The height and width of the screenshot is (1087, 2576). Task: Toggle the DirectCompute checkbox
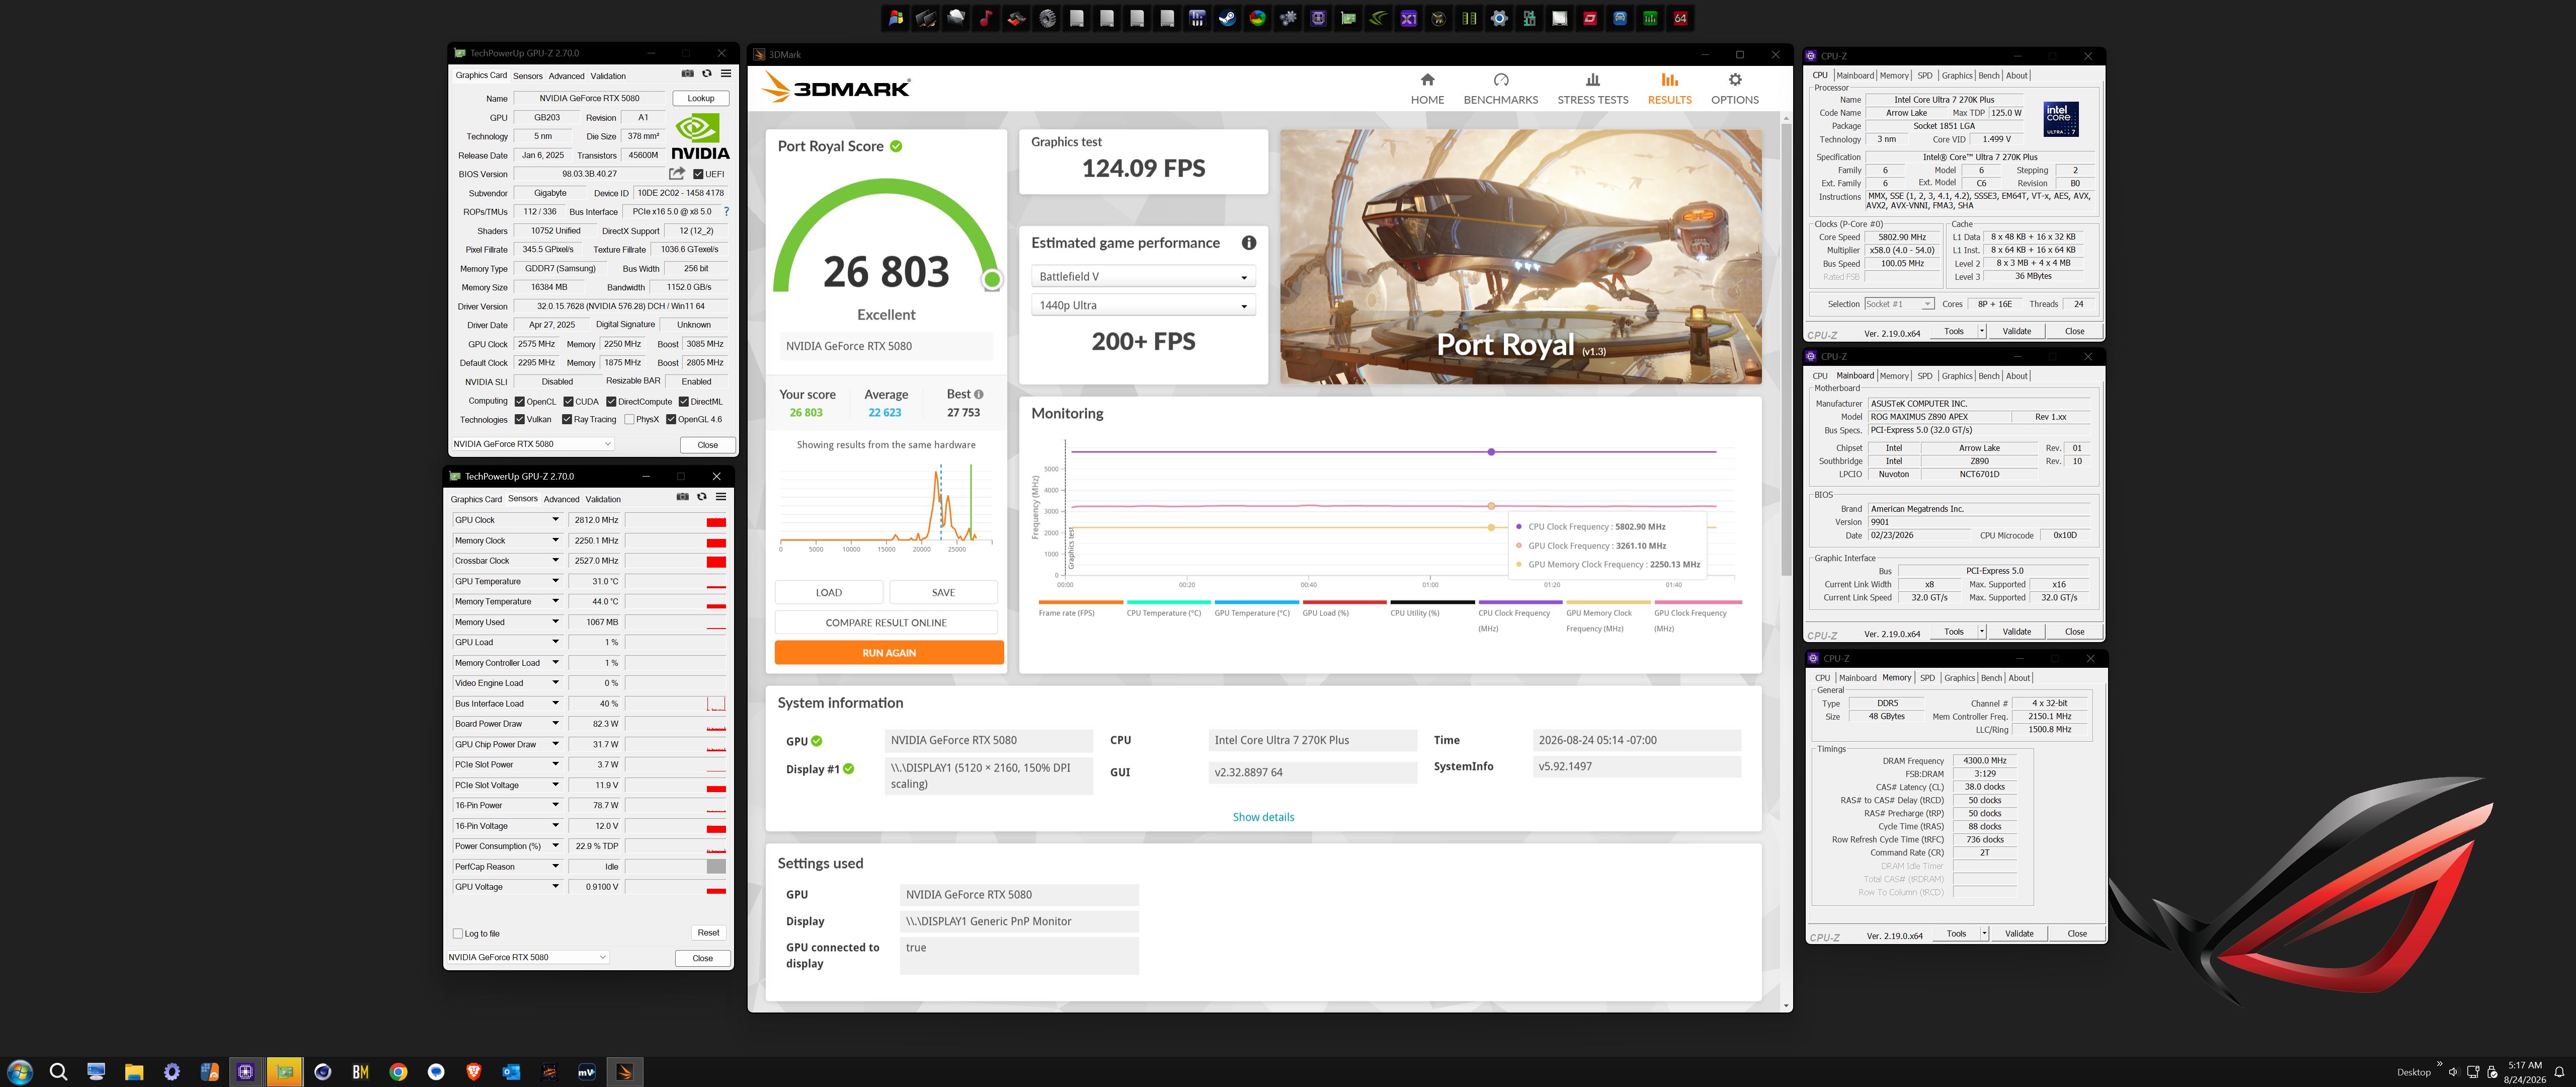click(x=611, y=402)
